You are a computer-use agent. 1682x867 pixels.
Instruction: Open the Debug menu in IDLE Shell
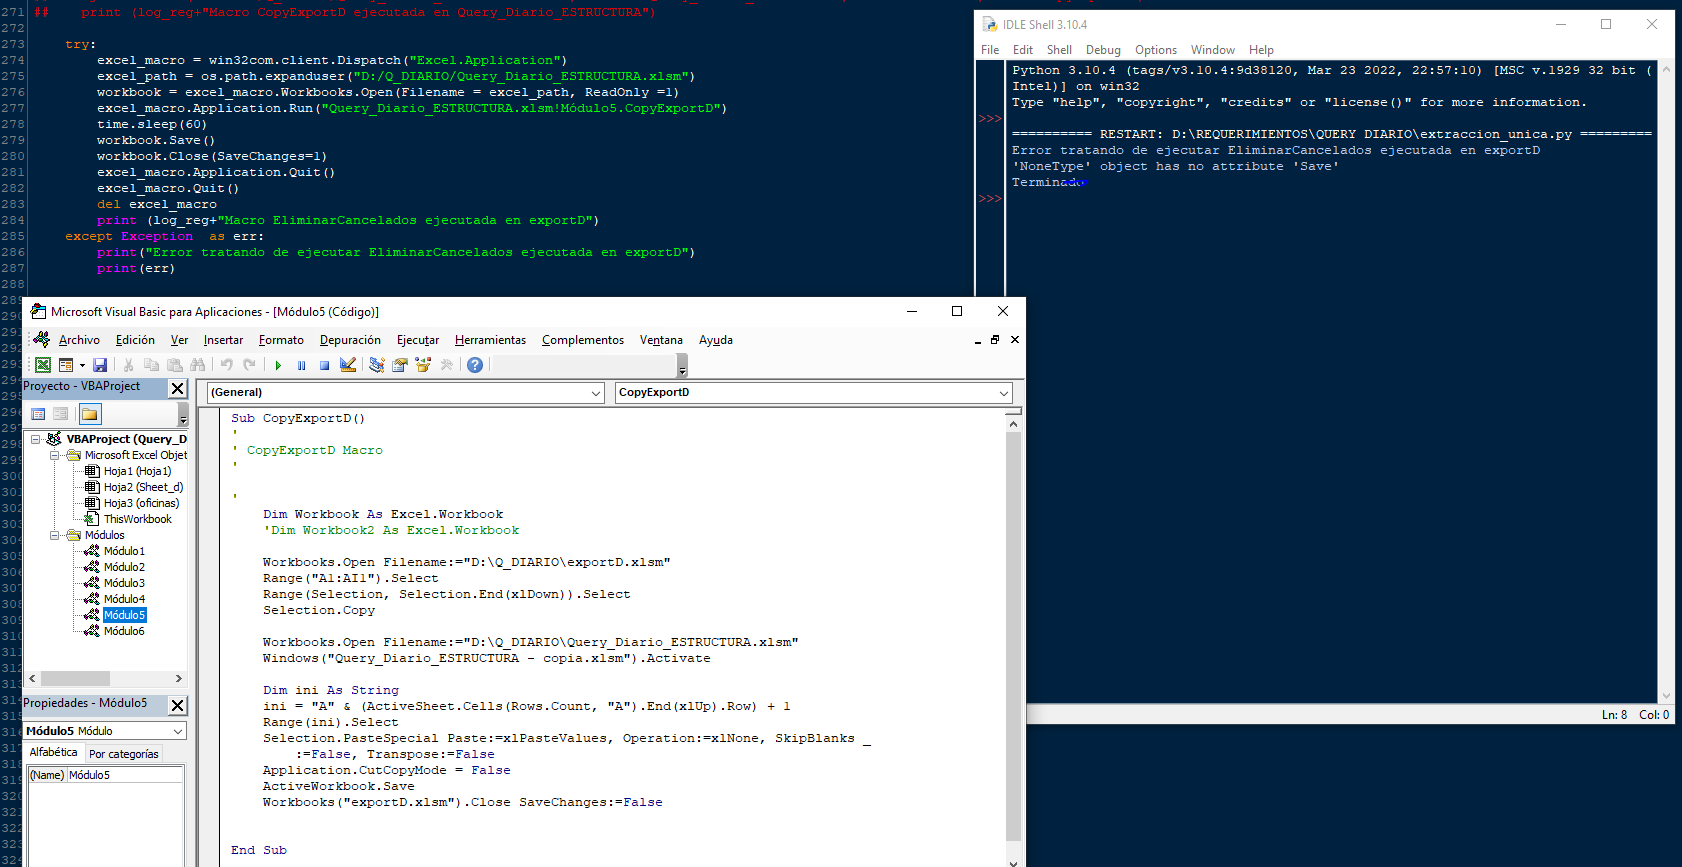(1103, 50)
